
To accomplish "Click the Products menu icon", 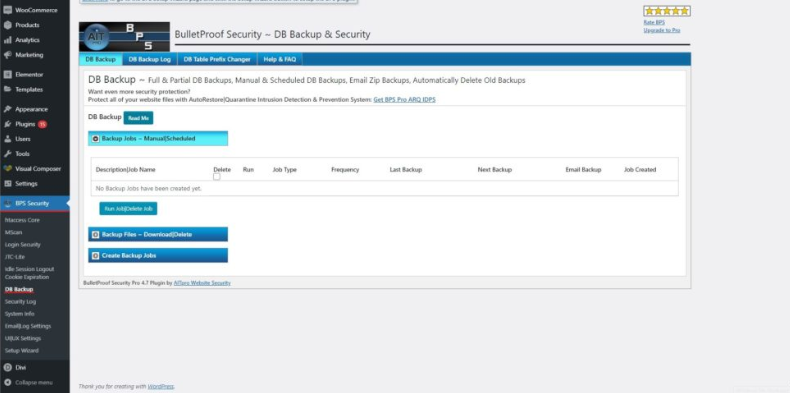I will click(8, 25).
